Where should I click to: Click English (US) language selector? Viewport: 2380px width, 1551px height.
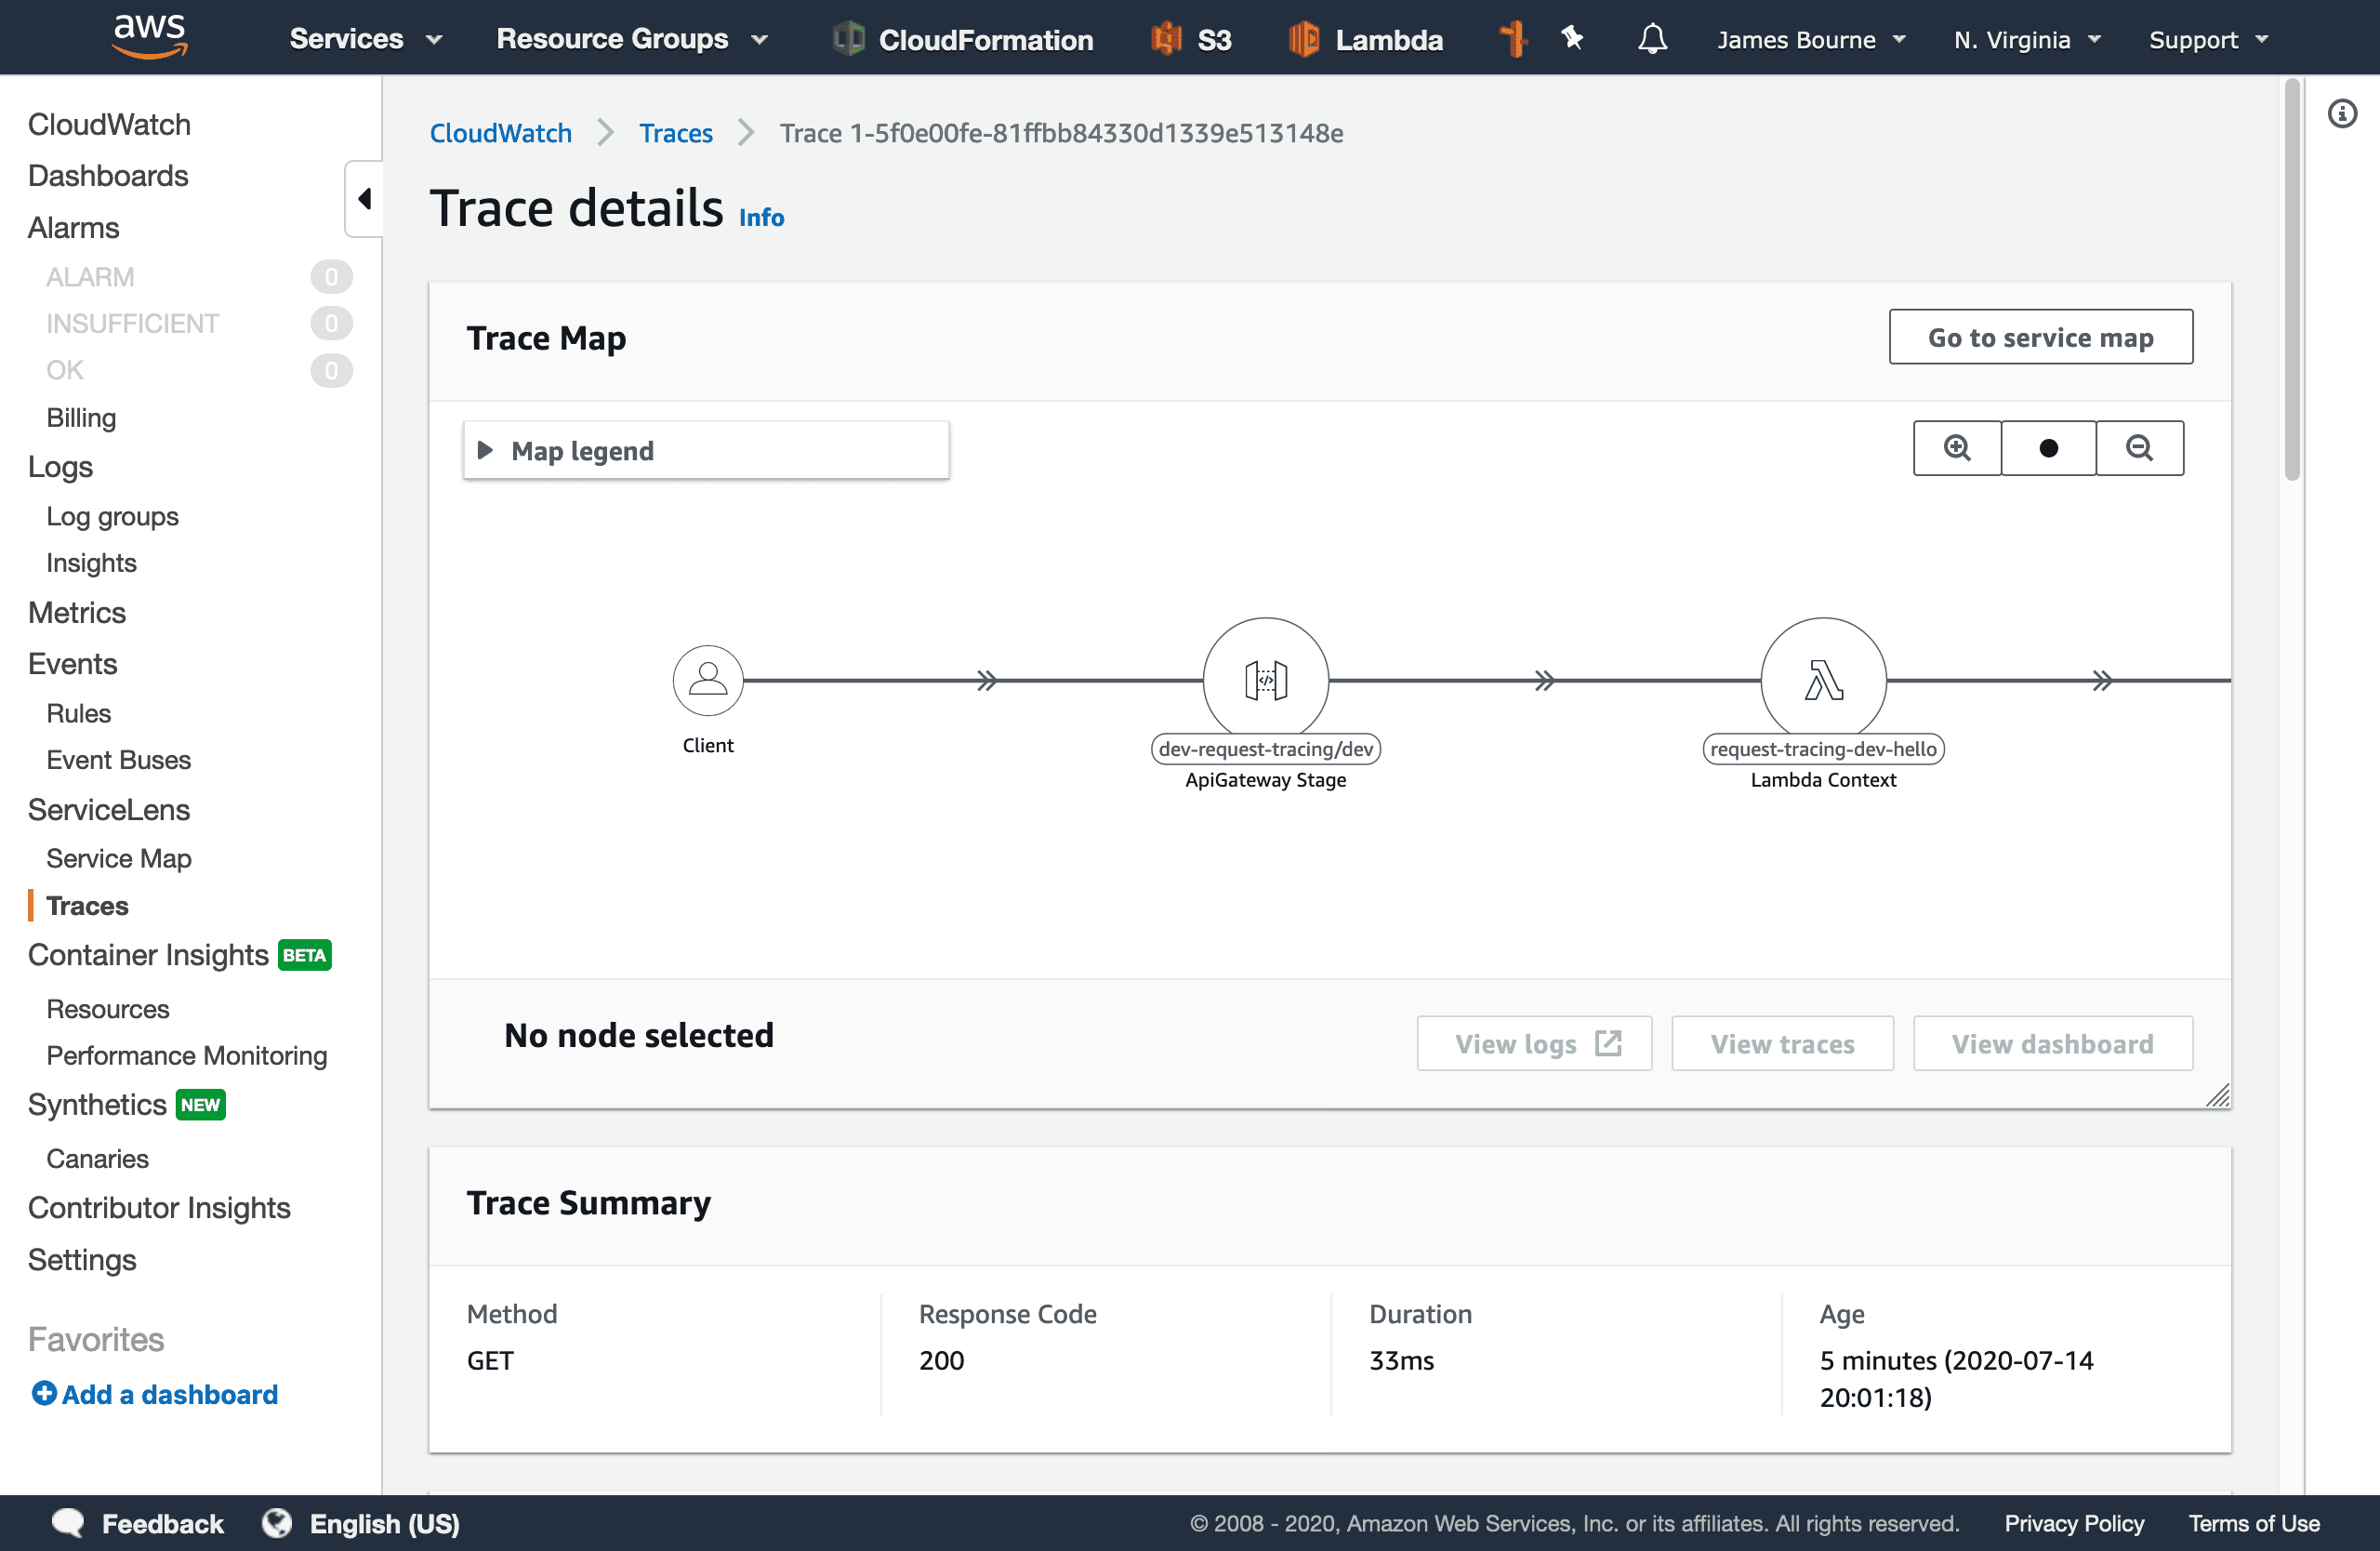[x=384, y=1523]
